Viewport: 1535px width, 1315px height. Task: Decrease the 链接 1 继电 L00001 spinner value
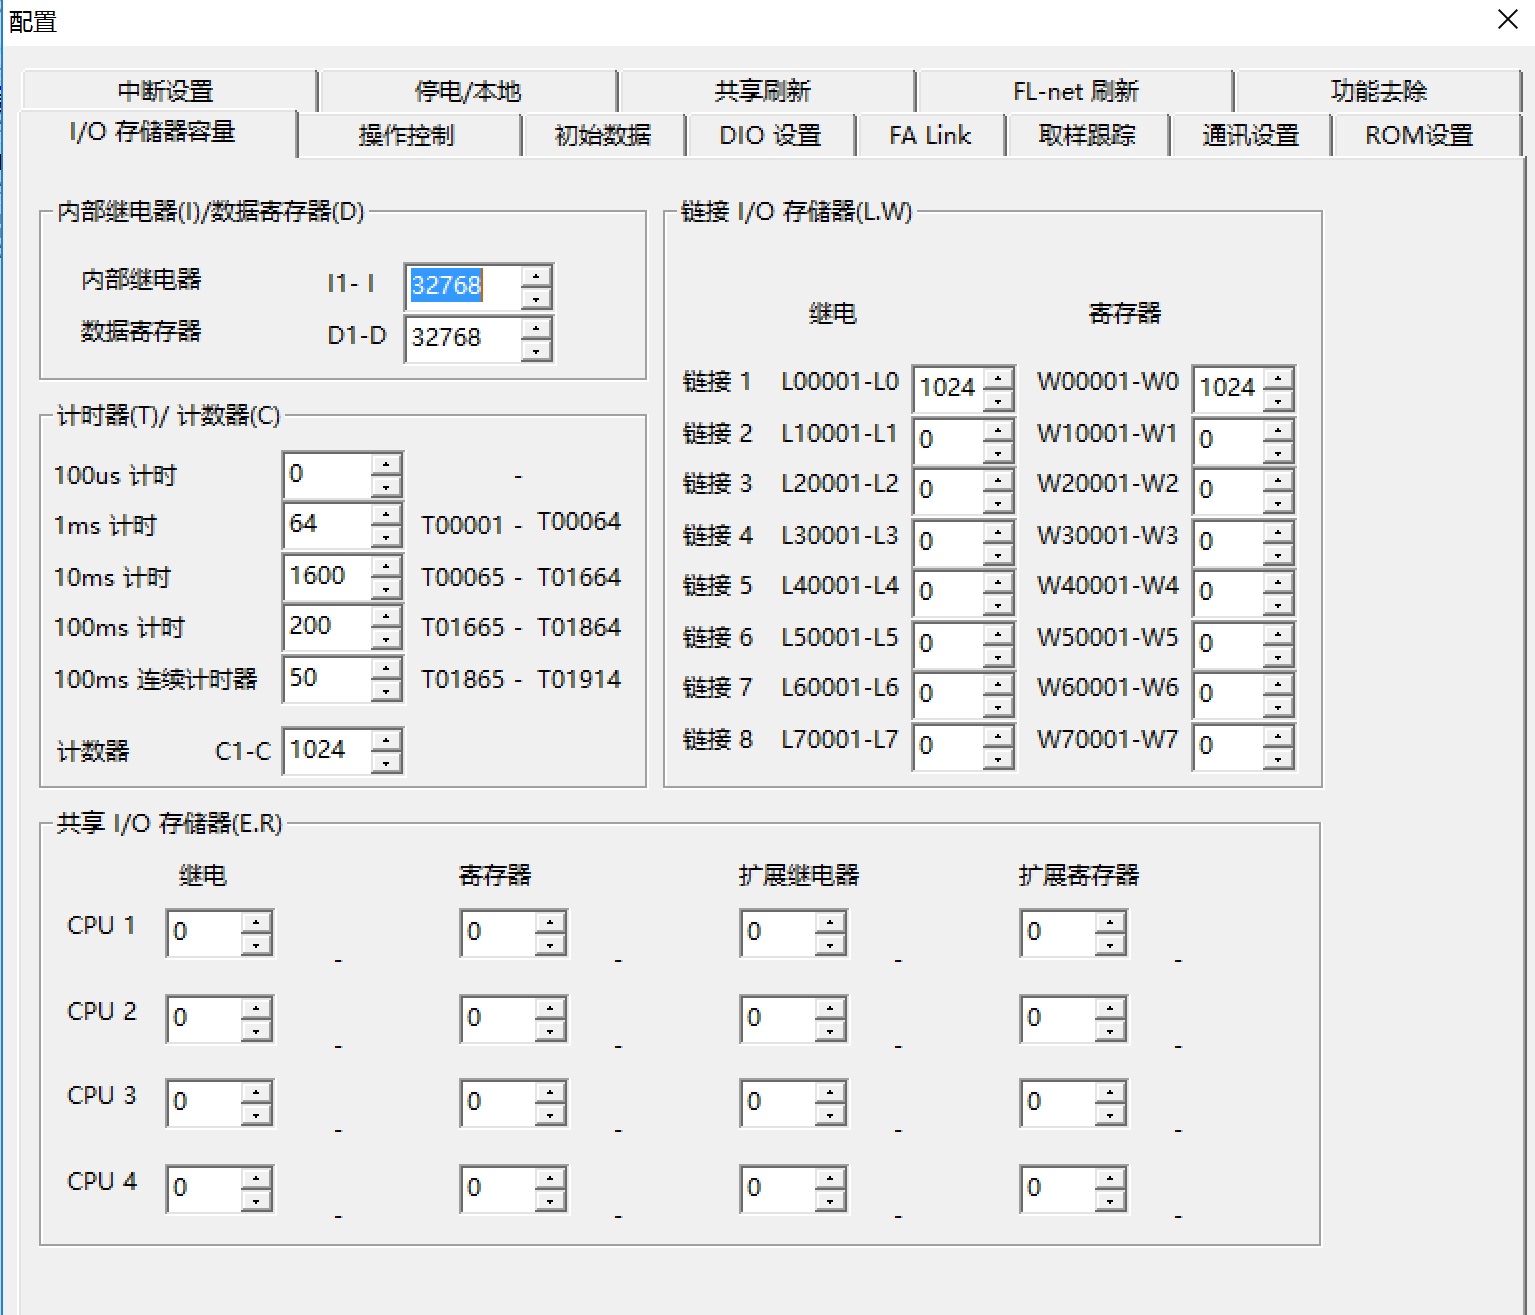pos(998,400)
